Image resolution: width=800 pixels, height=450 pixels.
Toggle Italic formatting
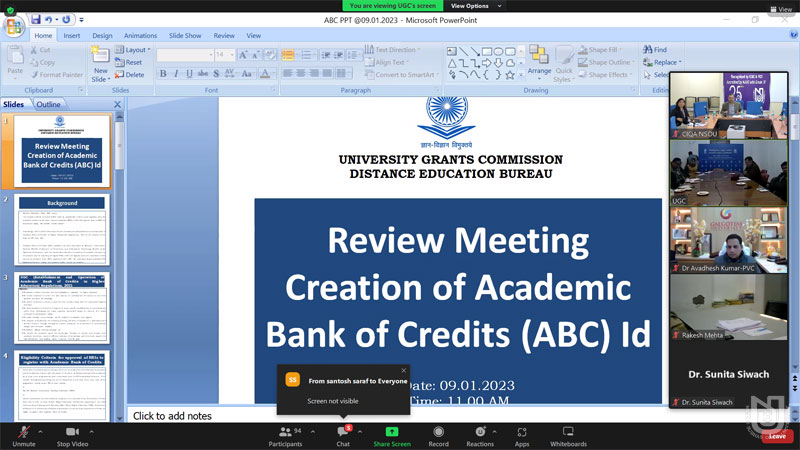(x=176, y=73)
